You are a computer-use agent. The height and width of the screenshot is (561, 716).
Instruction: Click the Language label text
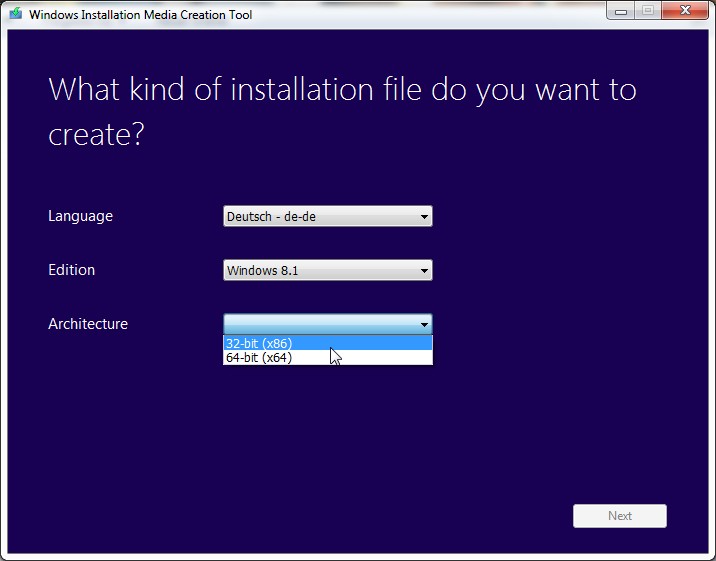(x=80, y=216)
